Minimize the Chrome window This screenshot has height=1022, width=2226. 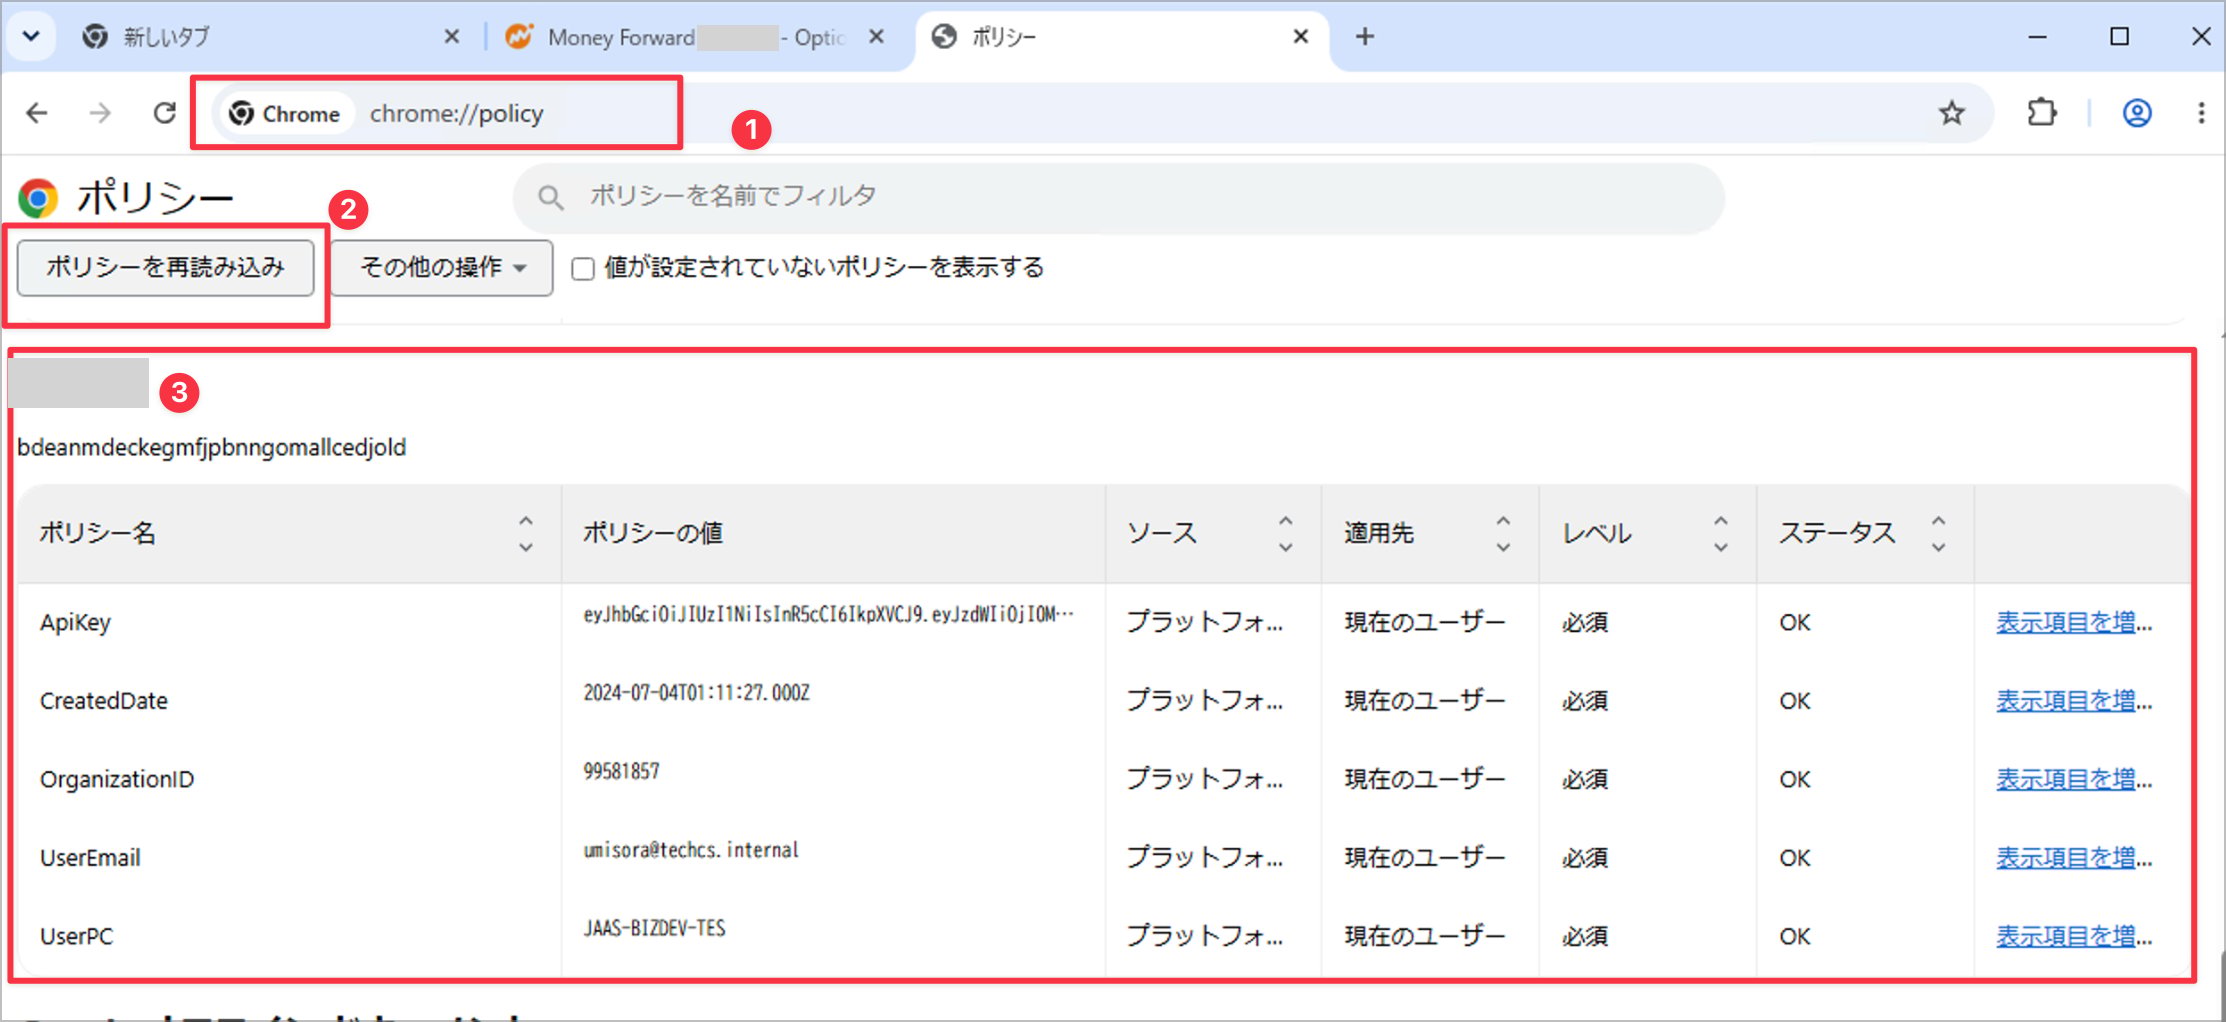point(2037,37)
